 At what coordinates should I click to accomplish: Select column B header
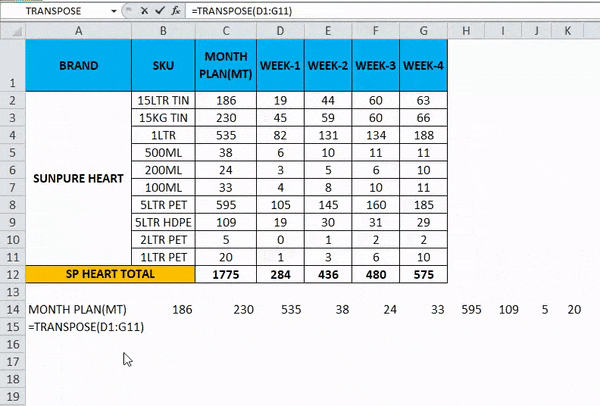coord(163,31)
